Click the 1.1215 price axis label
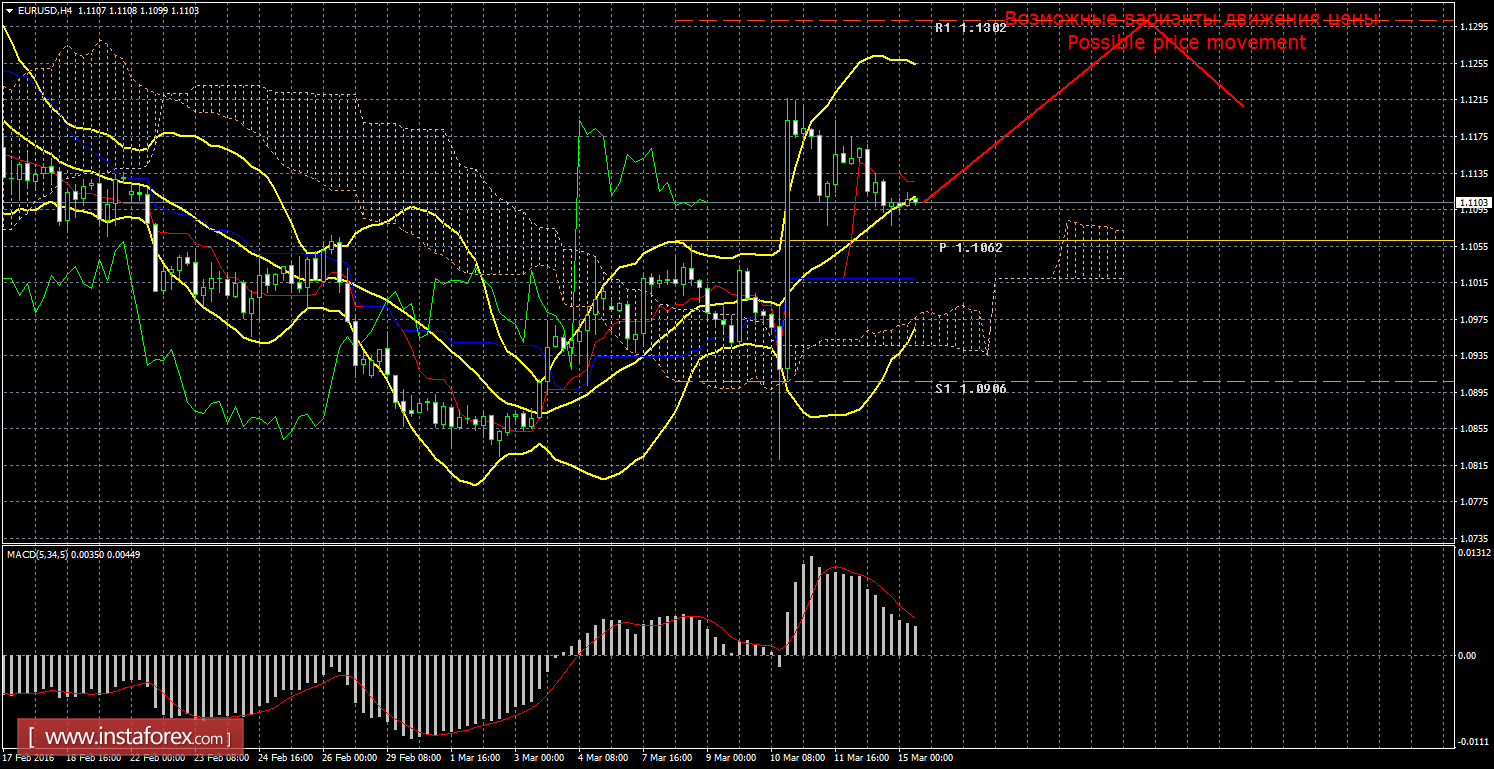This screenshot has height=769, width=1494. (x=1473, y=101)
